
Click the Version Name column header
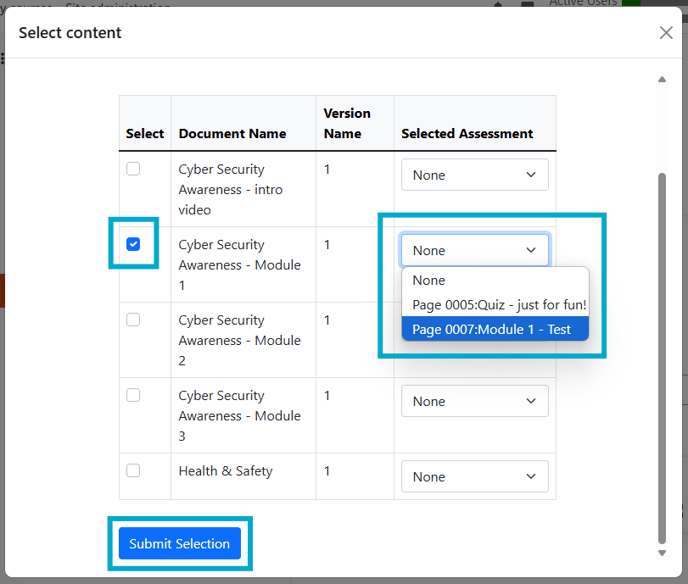[347, 123]
